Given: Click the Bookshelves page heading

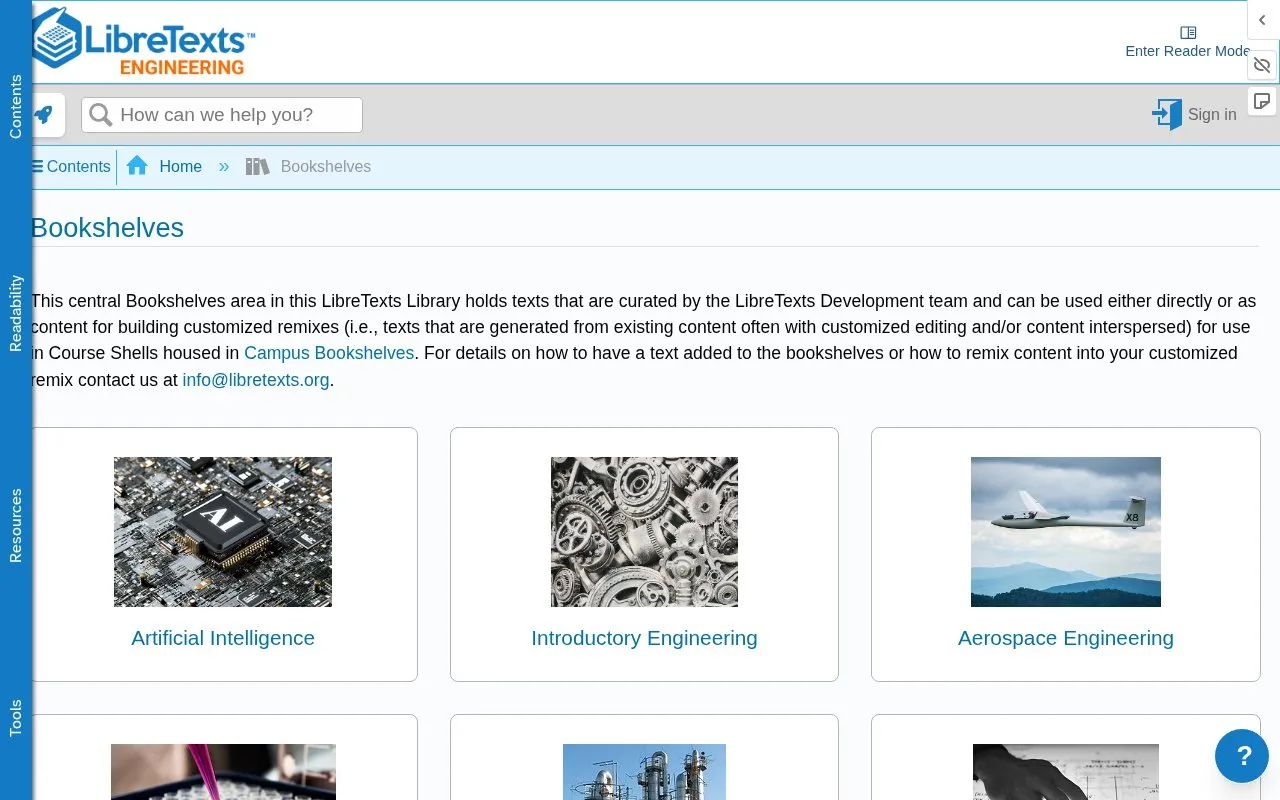Looking at the screenshot, I should tap(108, 228).
